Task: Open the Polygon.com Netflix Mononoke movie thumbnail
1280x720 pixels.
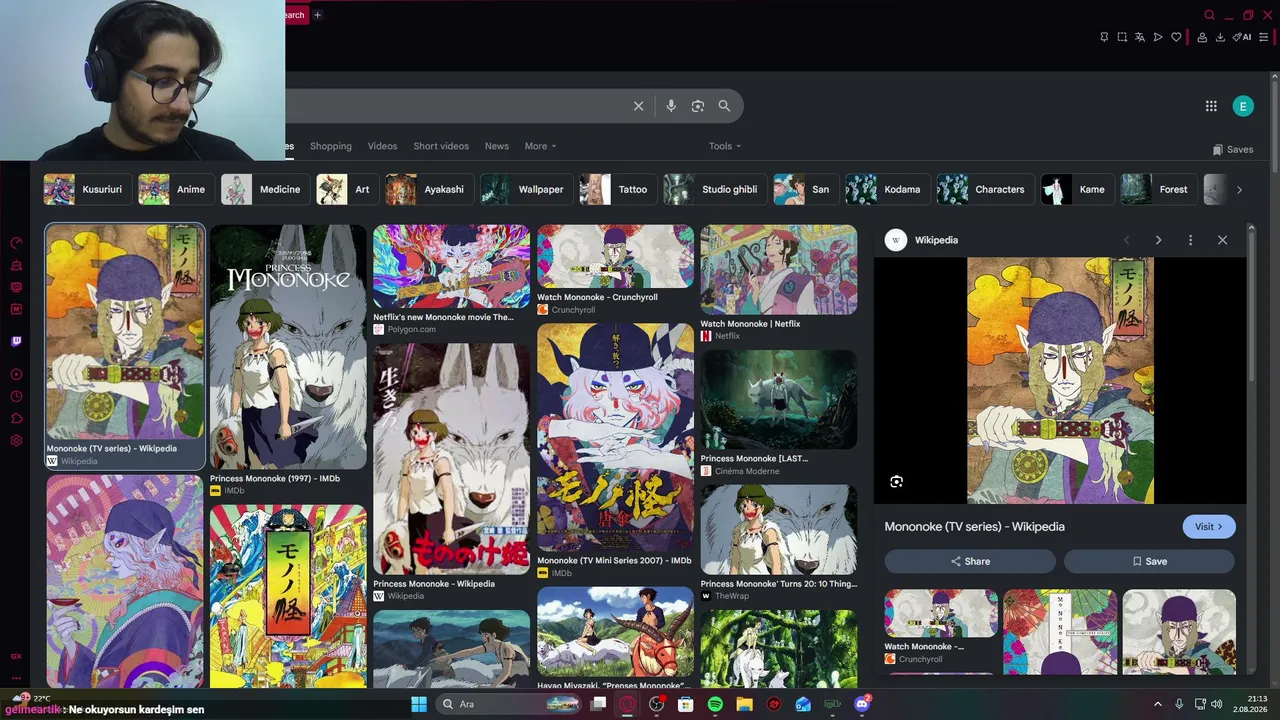Action: click(452, 267)
